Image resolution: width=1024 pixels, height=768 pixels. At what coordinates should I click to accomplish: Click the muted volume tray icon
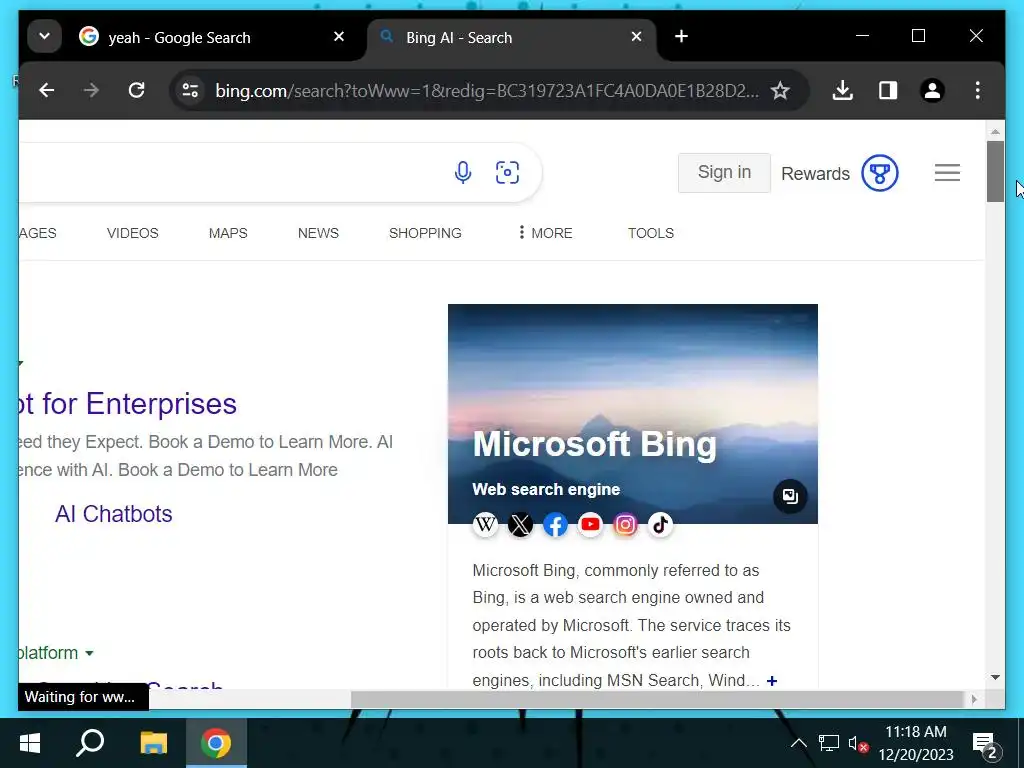click(x=857, y=743)
